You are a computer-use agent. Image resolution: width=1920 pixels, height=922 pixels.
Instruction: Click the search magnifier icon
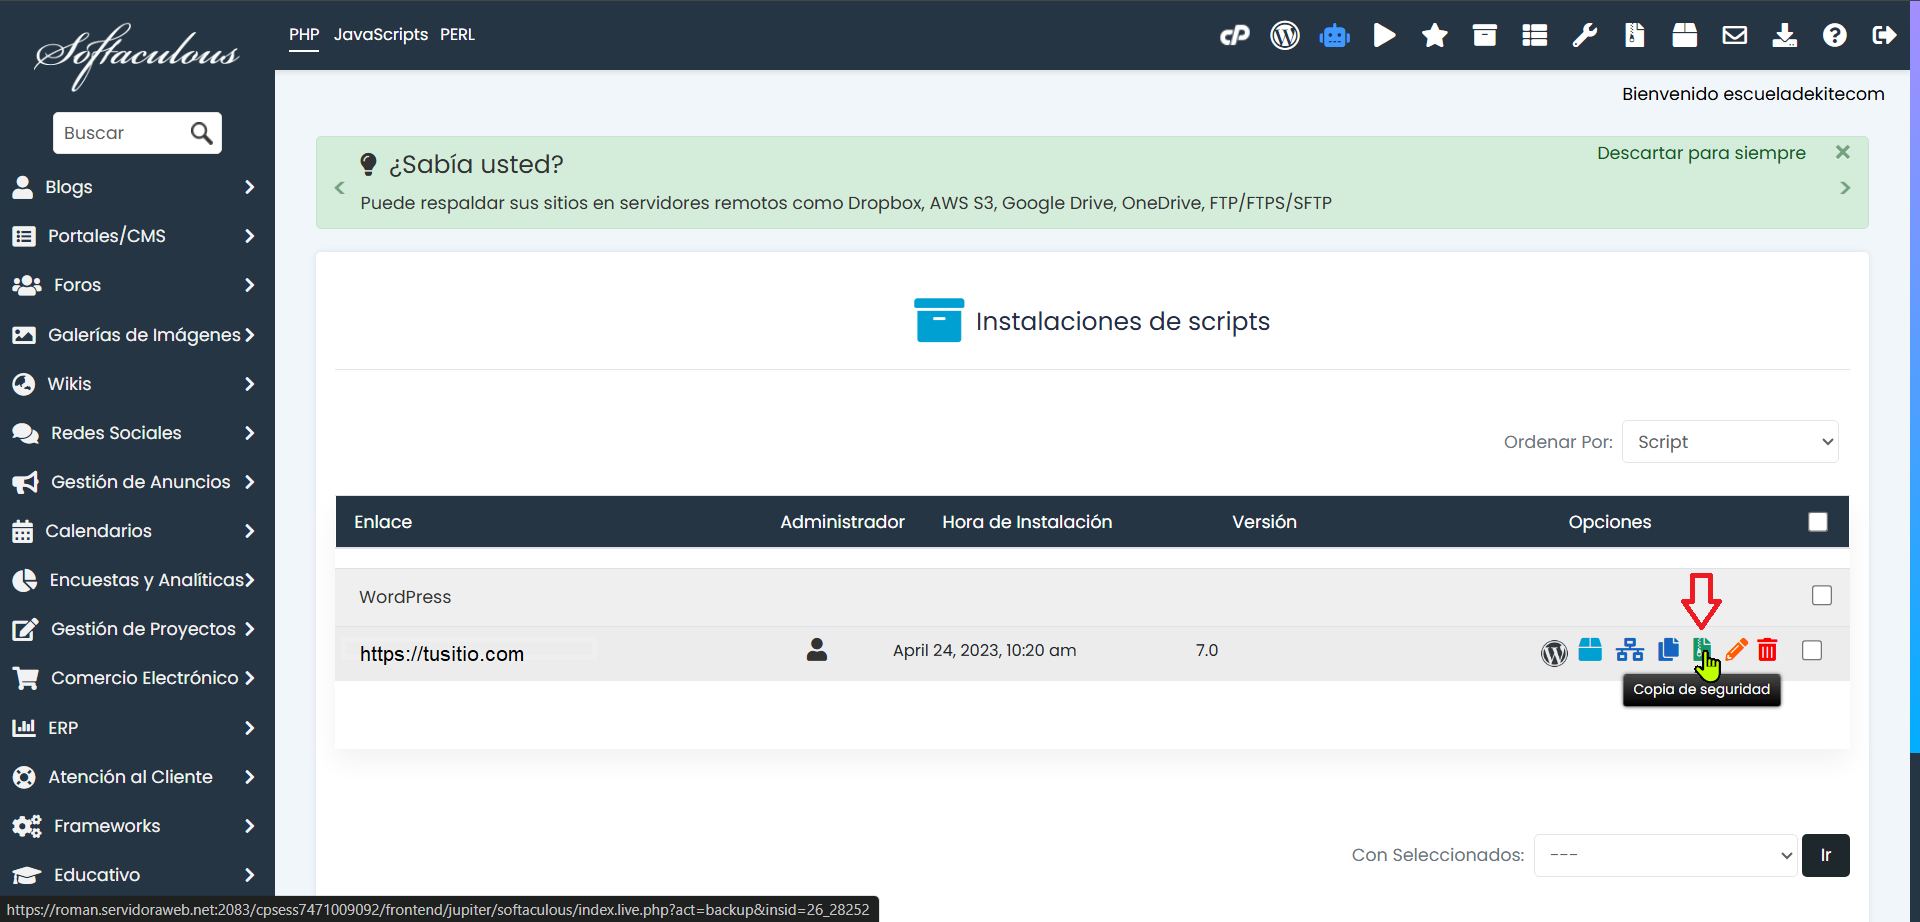[x=201, y=133]
